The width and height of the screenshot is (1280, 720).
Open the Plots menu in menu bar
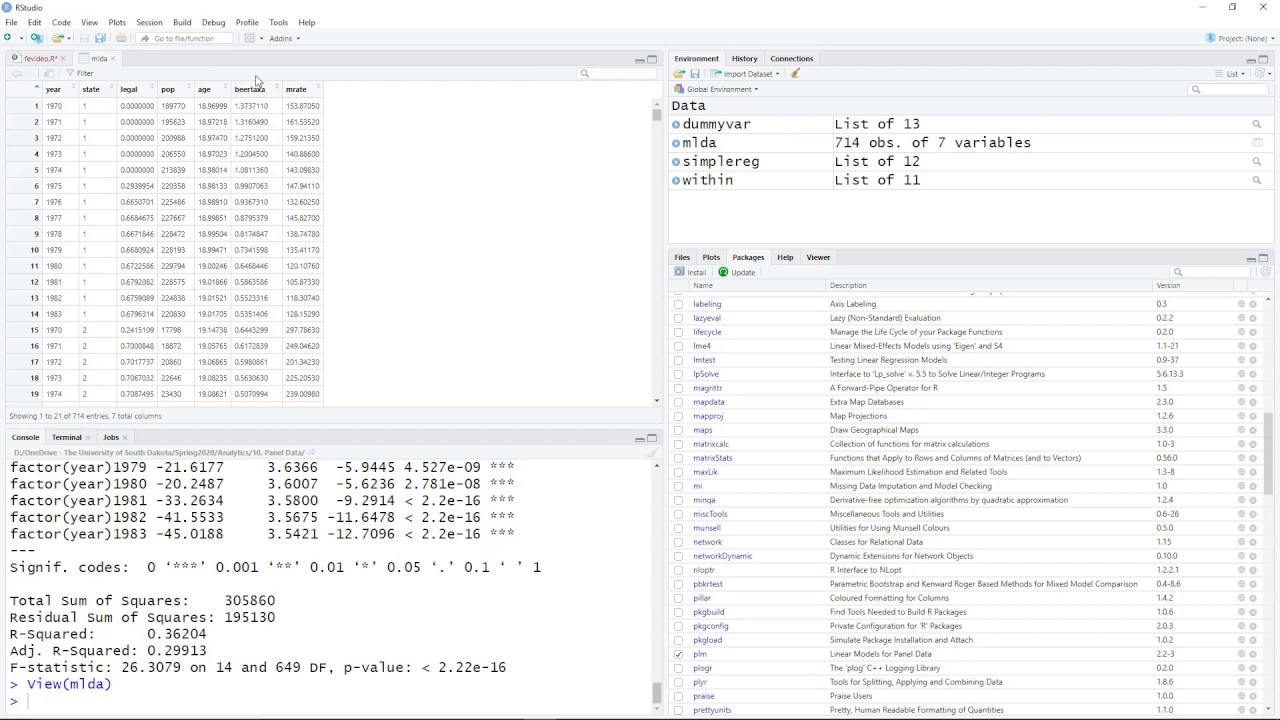pos(117,22)
